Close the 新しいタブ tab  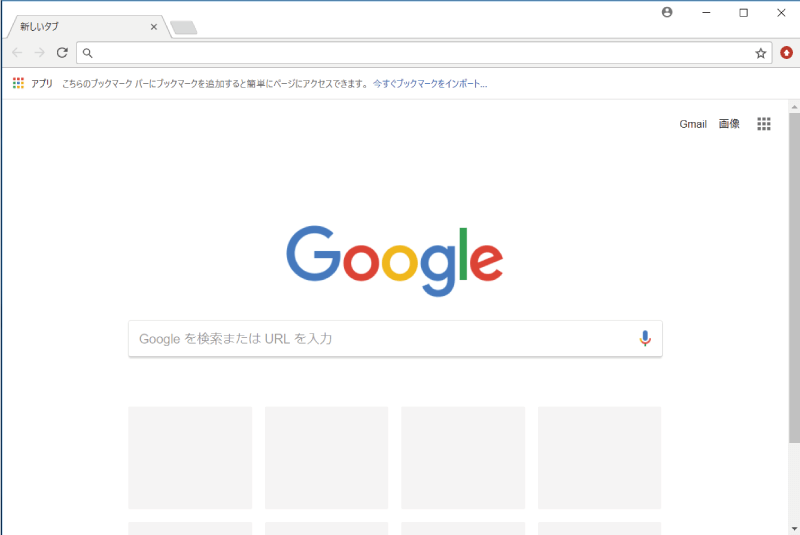[154, 27]
